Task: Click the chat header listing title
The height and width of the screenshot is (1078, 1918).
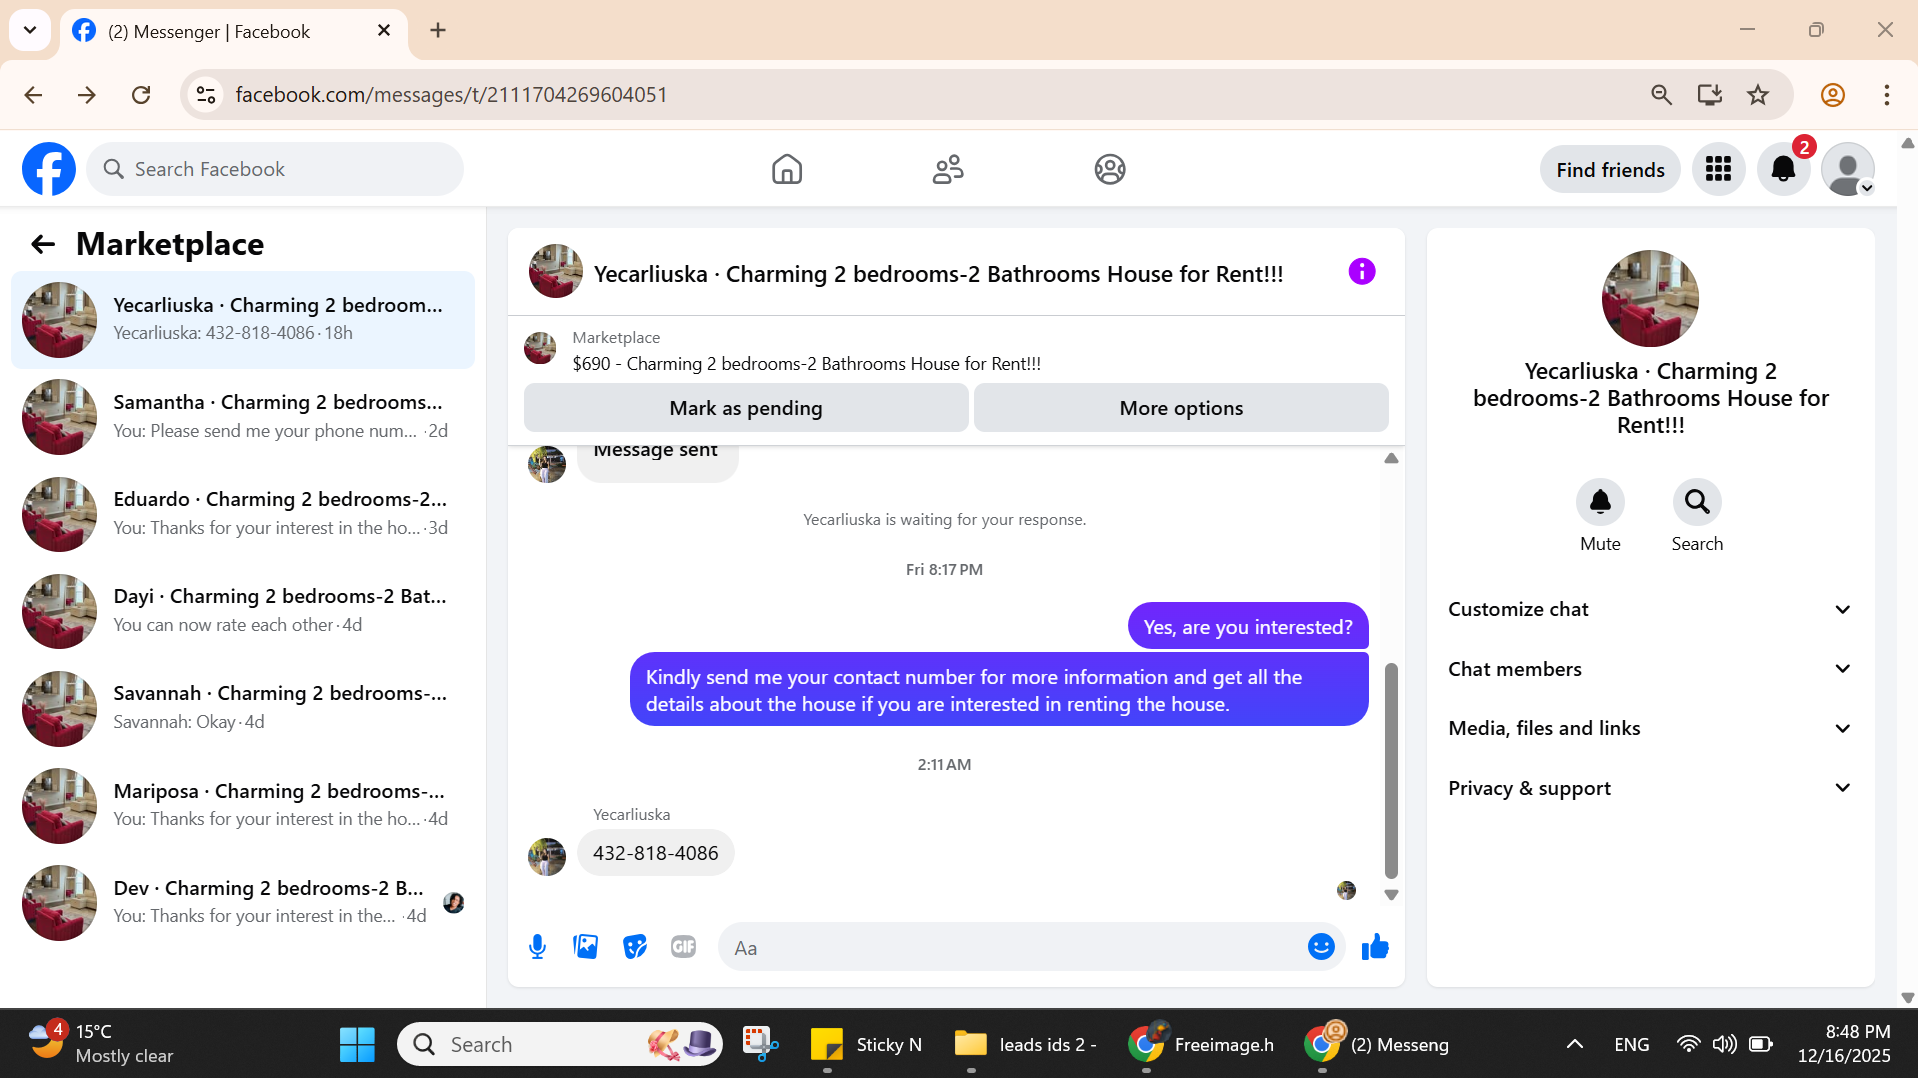Action: (938, 274)
